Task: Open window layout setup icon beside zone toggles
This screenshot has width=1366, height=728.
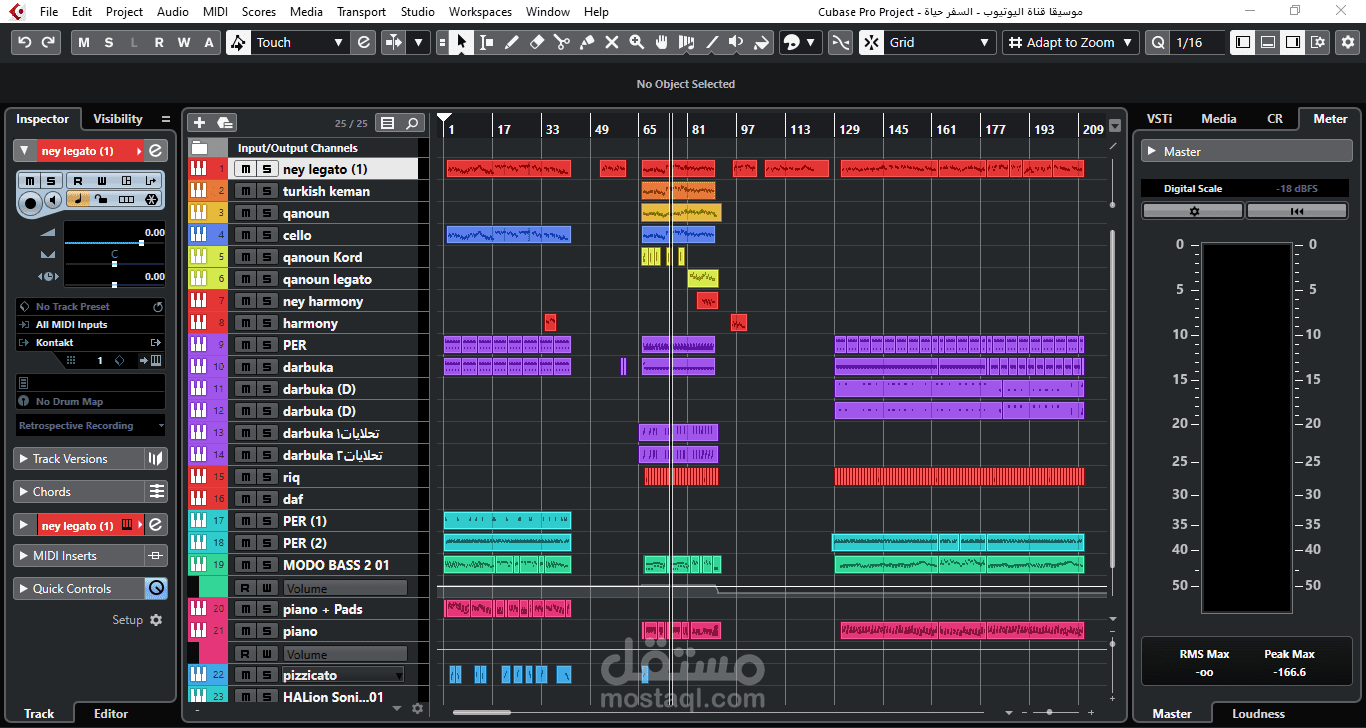Action: click(1319, 42)
